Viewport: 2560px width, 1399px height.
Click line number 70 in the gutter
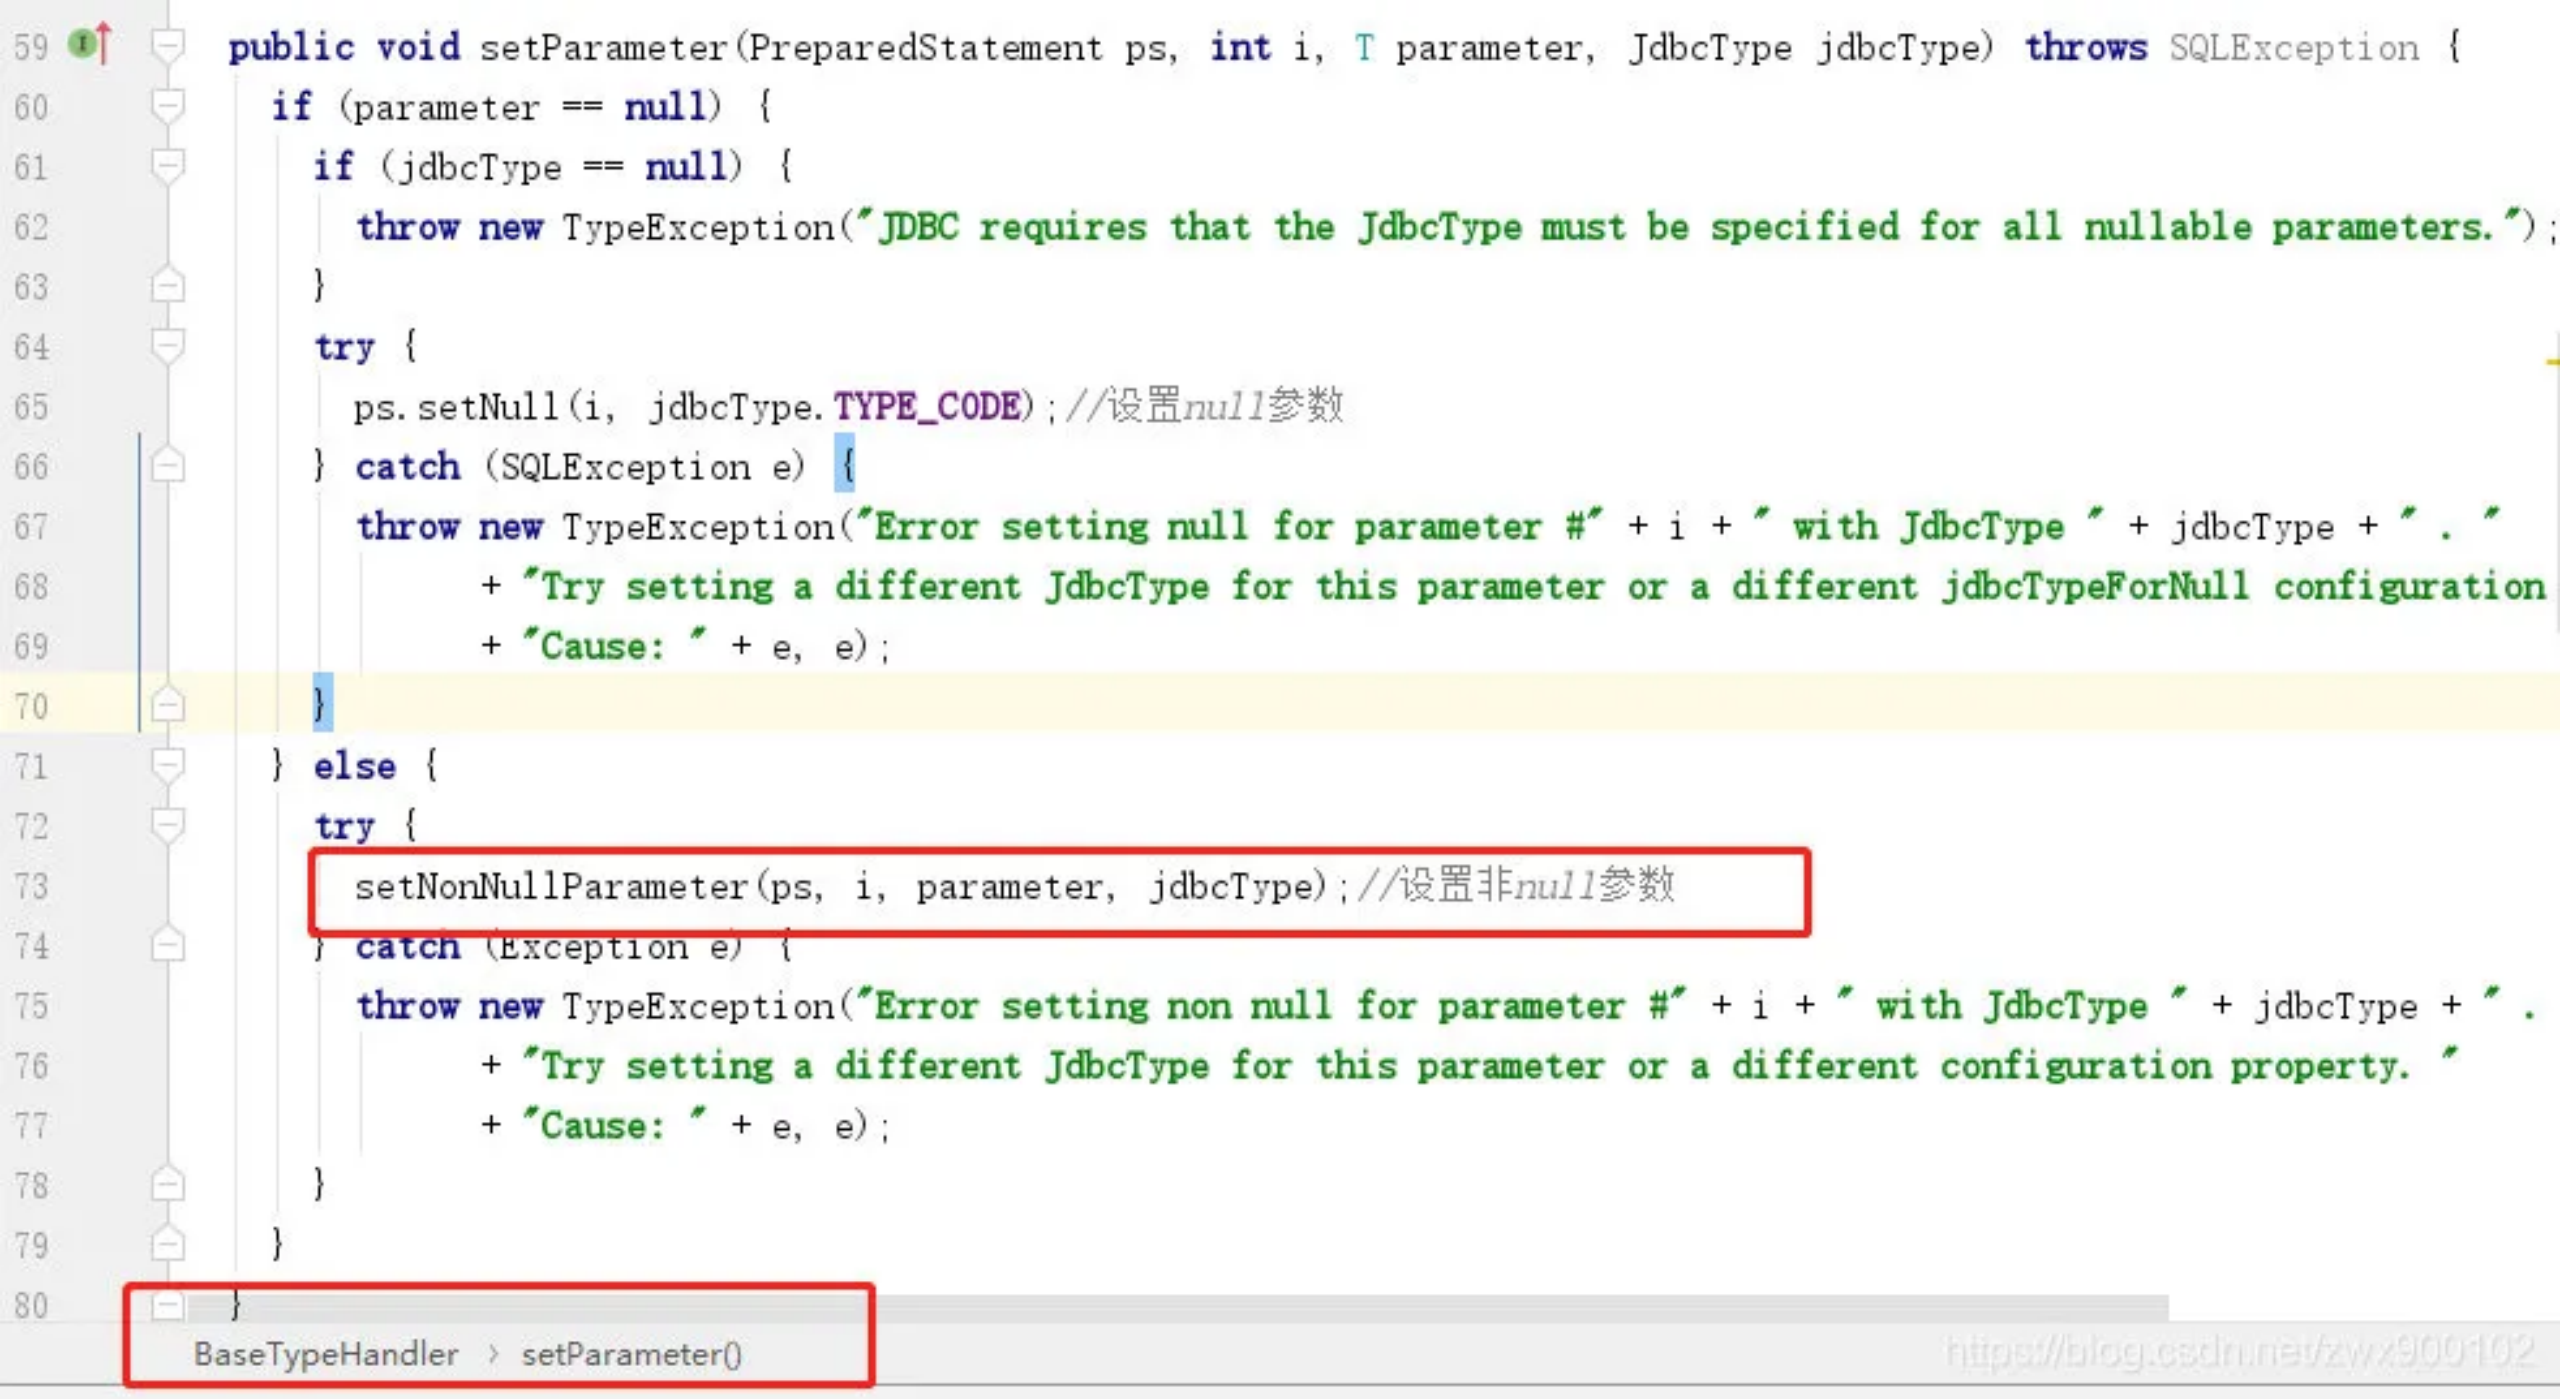coord(30,707)
